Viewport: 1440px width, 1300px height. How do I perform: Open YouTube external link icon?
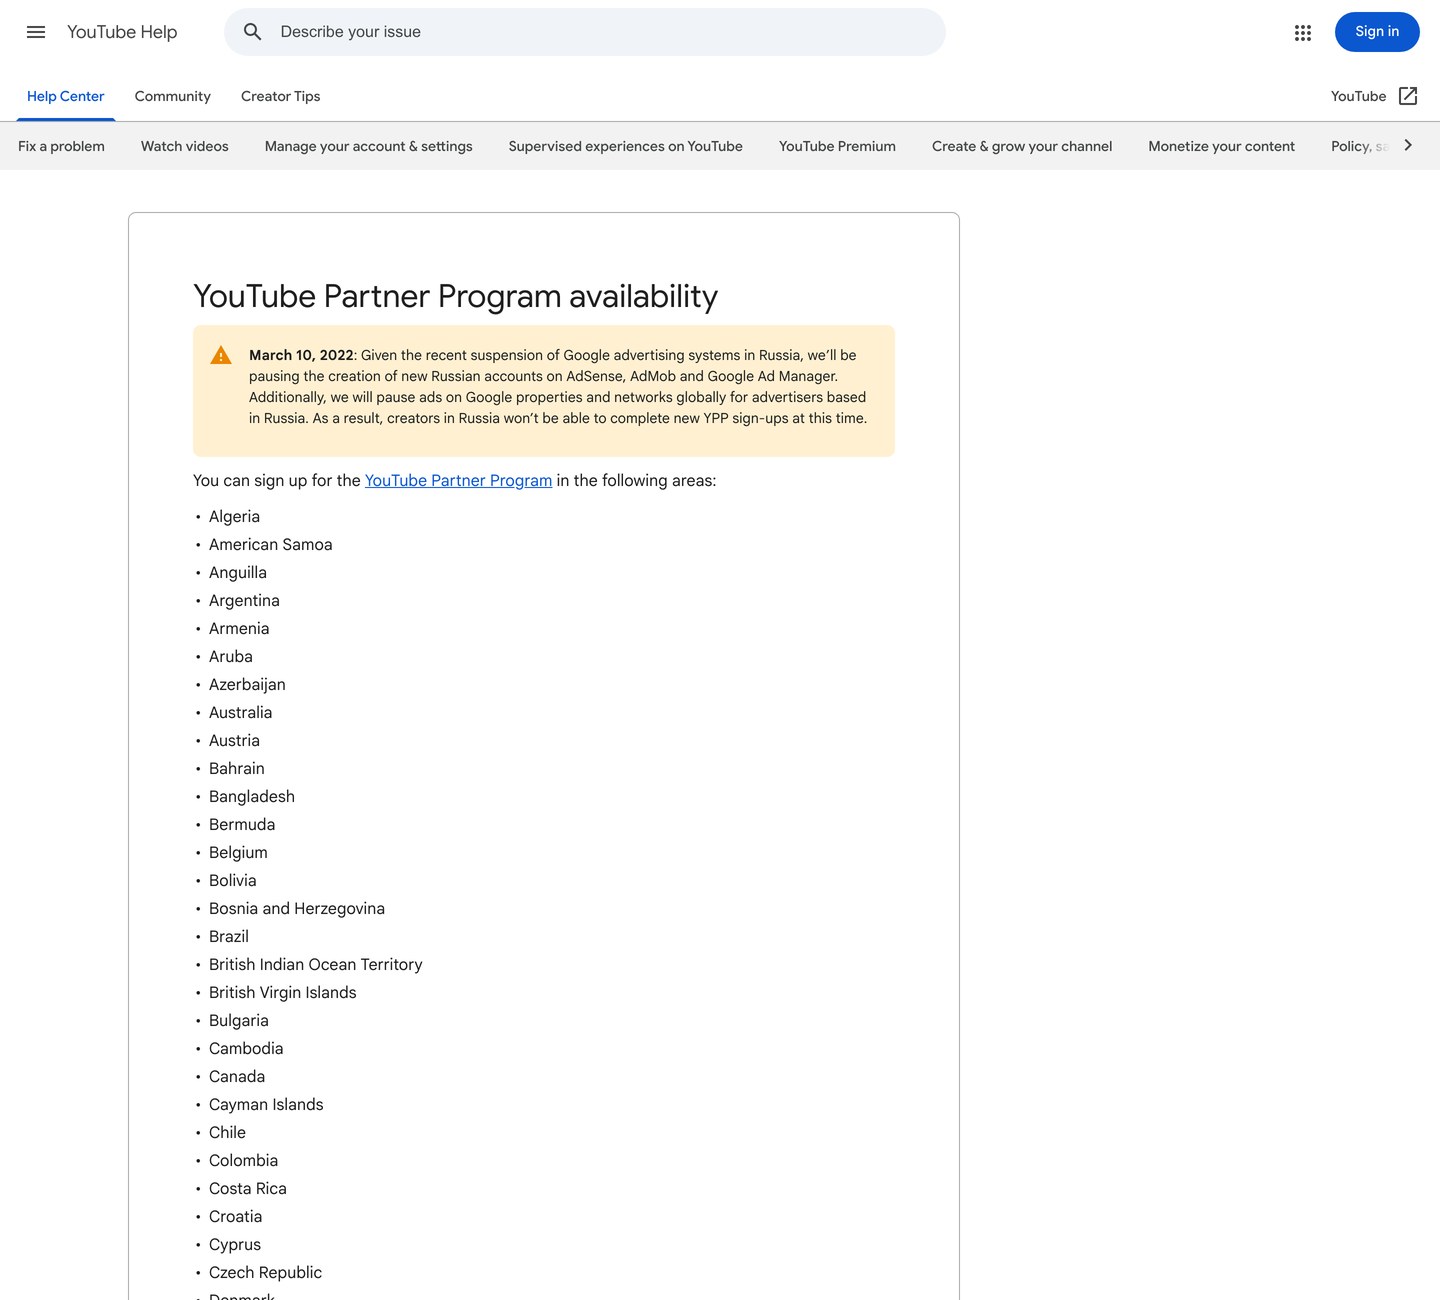click(1408, 96)
